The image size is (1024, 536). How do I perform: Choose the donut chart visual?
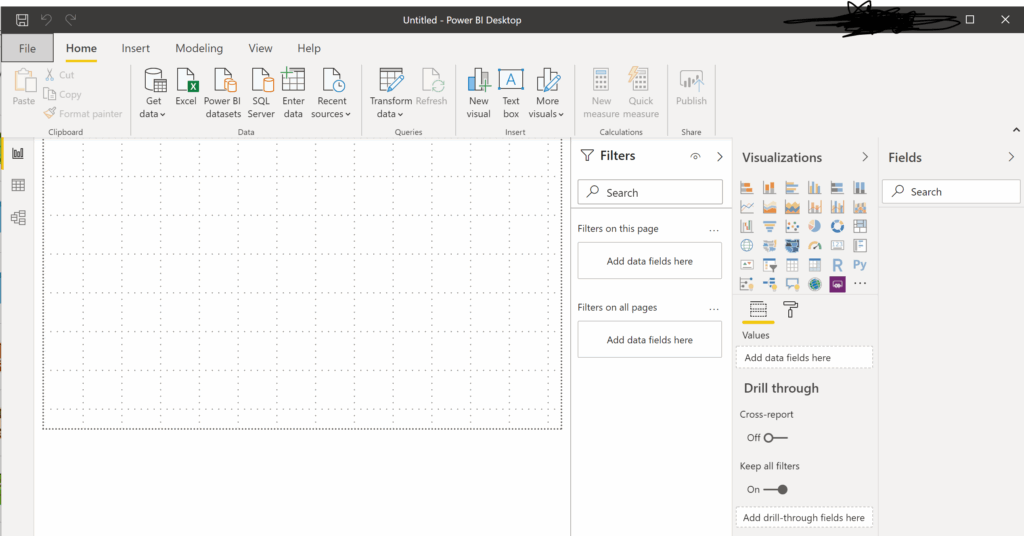tap(837, 227)
